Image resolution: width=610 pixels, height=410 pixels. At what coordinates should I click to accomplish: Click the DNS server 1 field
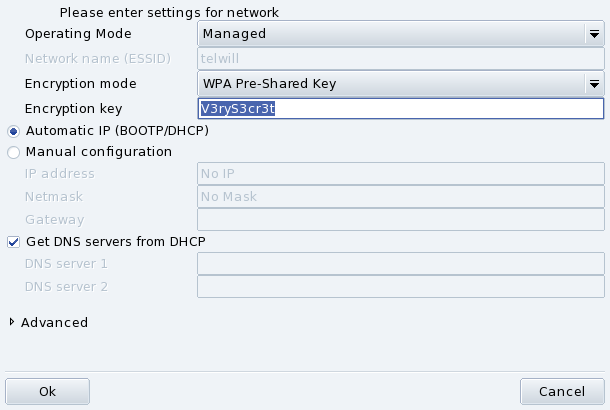tap(401, 264)
